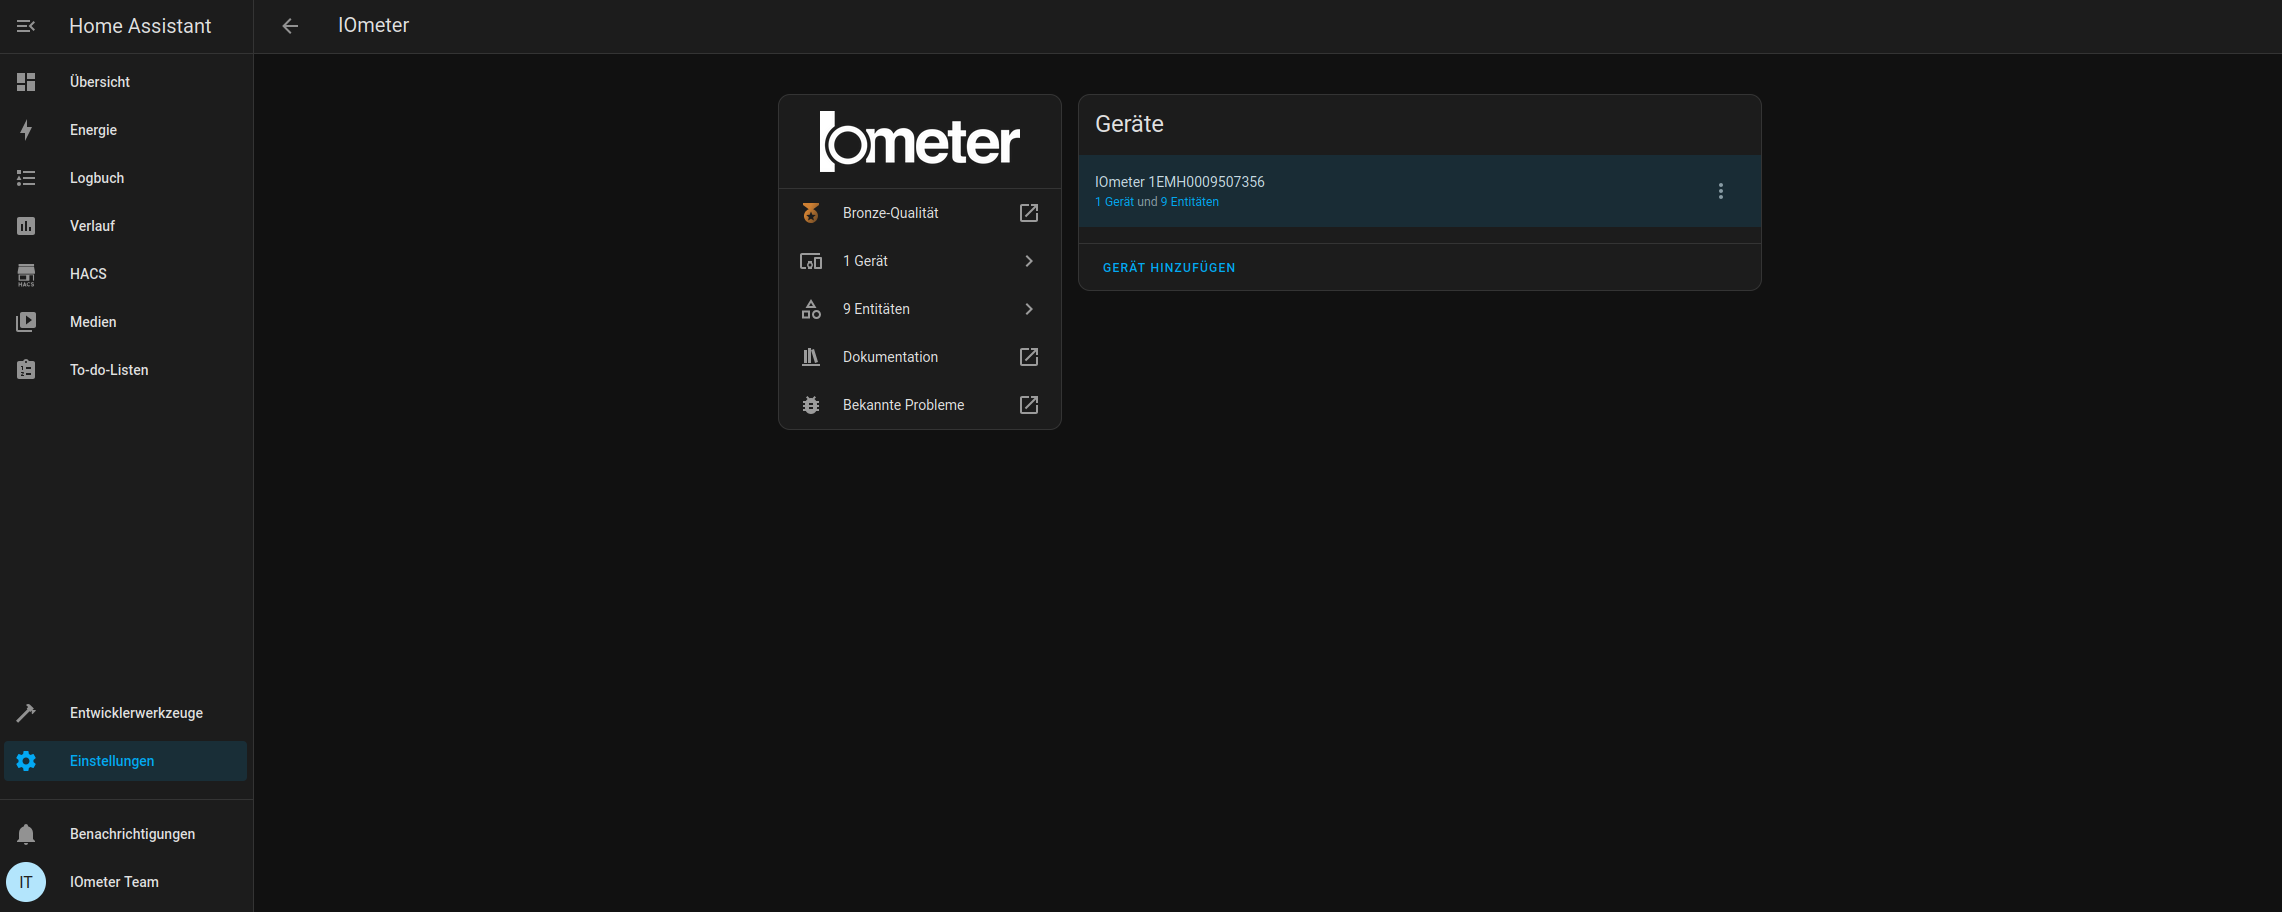
Task: Click the HACS store icon
Action: (26, 274)
